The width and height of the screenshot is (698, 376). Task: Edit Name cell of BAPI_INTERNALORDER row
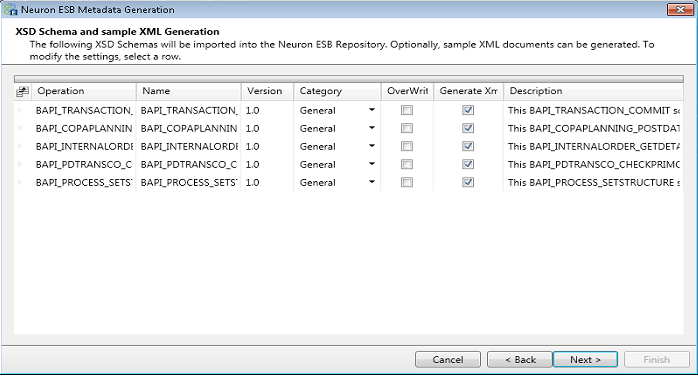[189, 146]
